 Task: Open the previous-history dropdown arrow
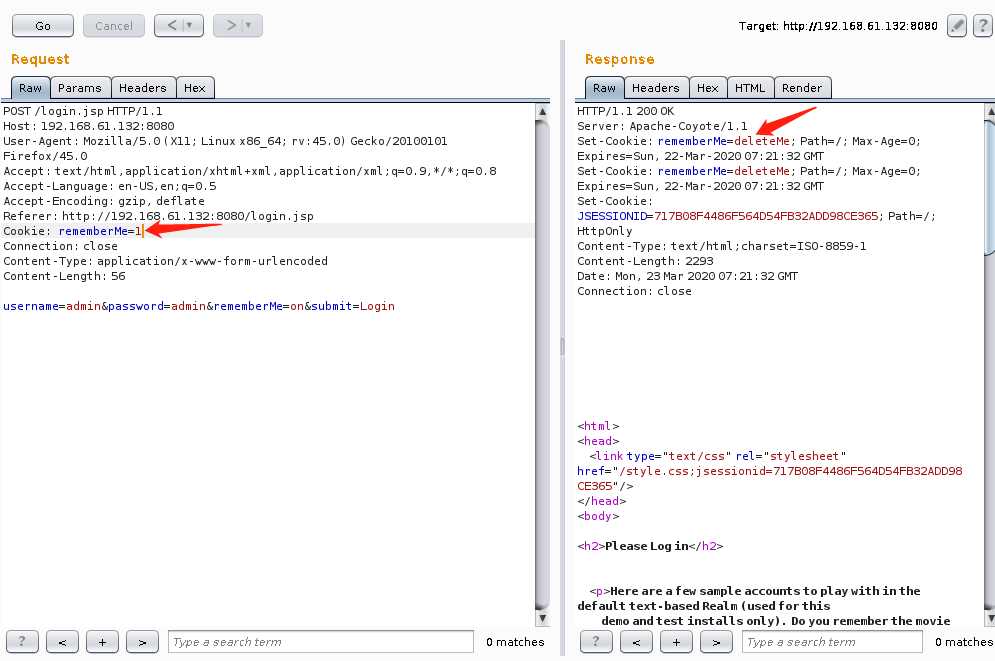coord(190,25)
